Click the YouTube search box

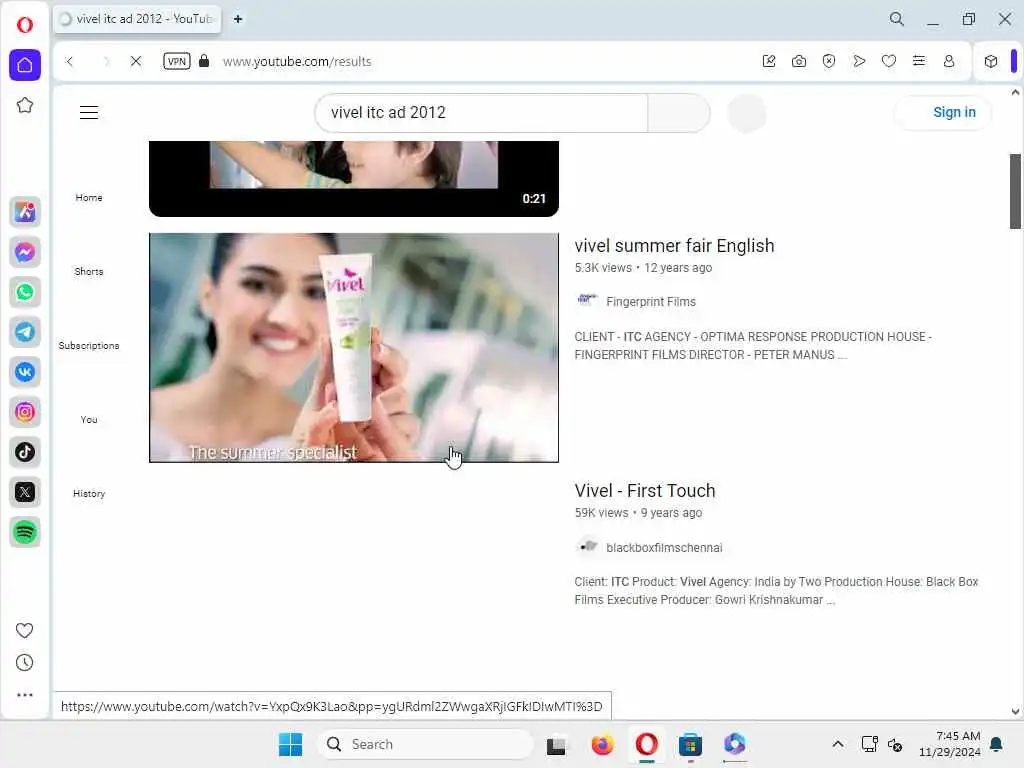pyautogui.click(x=481, y=112)
